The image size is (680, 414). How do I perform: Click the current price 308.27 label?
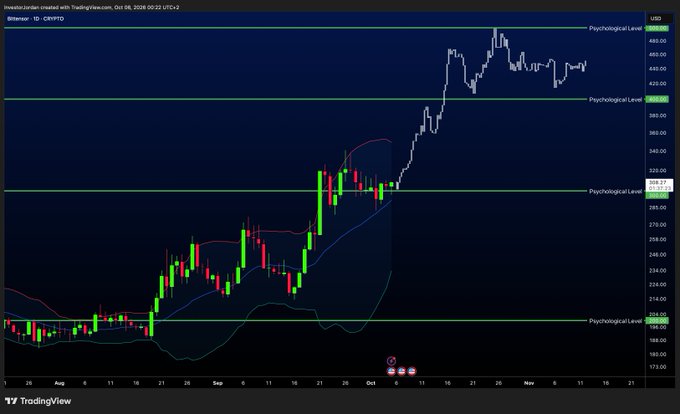tap(659, 185)
